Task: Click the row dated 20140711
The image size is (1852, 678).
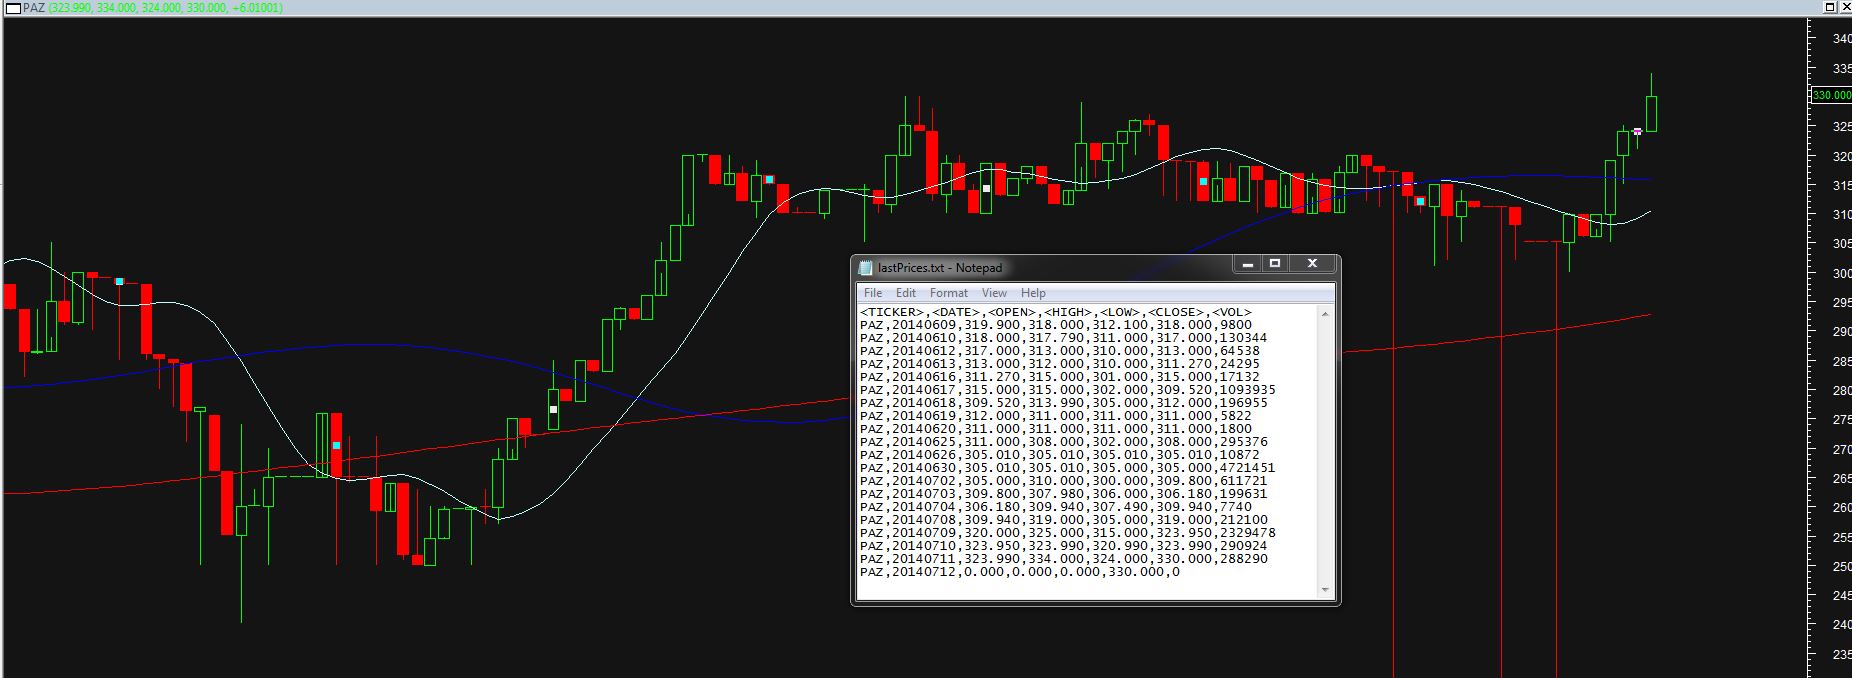Action: pos(1063,559)
